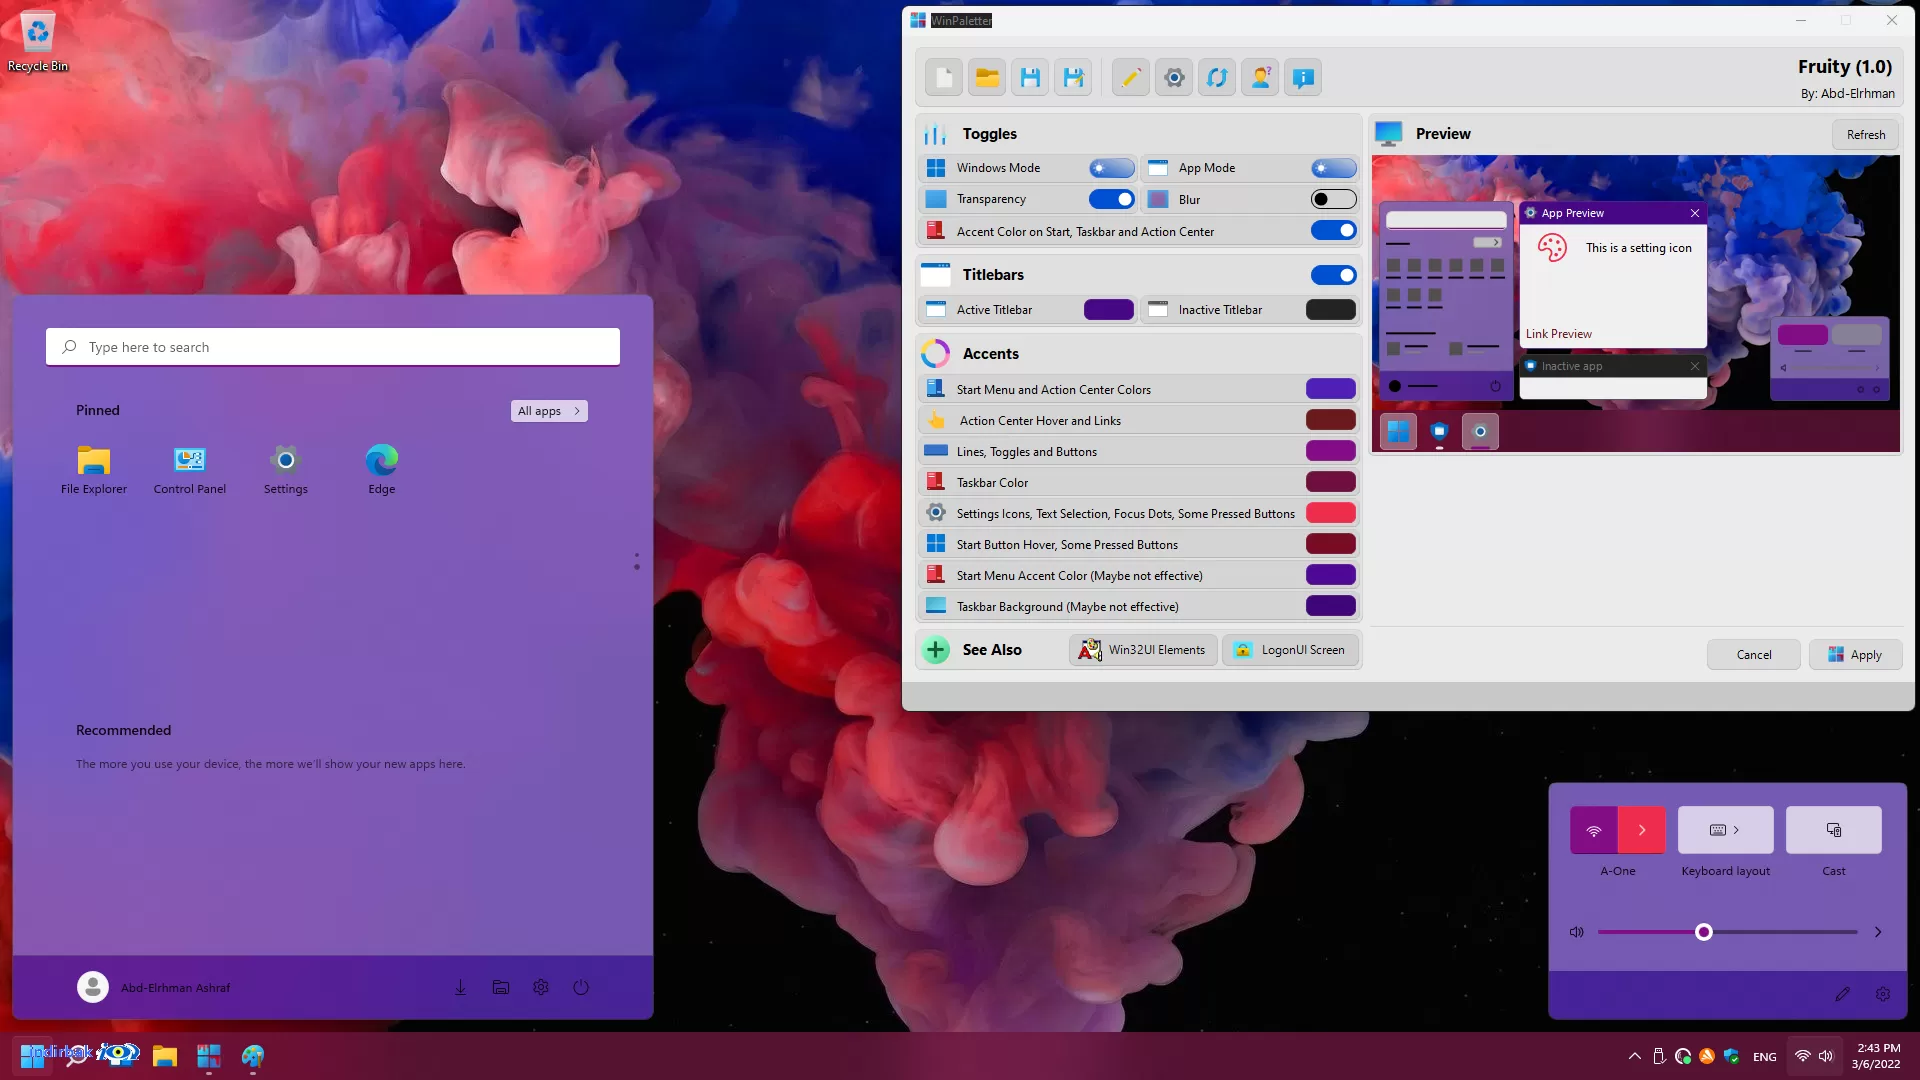
Task: Open Win32UI Elements section
Action: tap(1143, 650)
